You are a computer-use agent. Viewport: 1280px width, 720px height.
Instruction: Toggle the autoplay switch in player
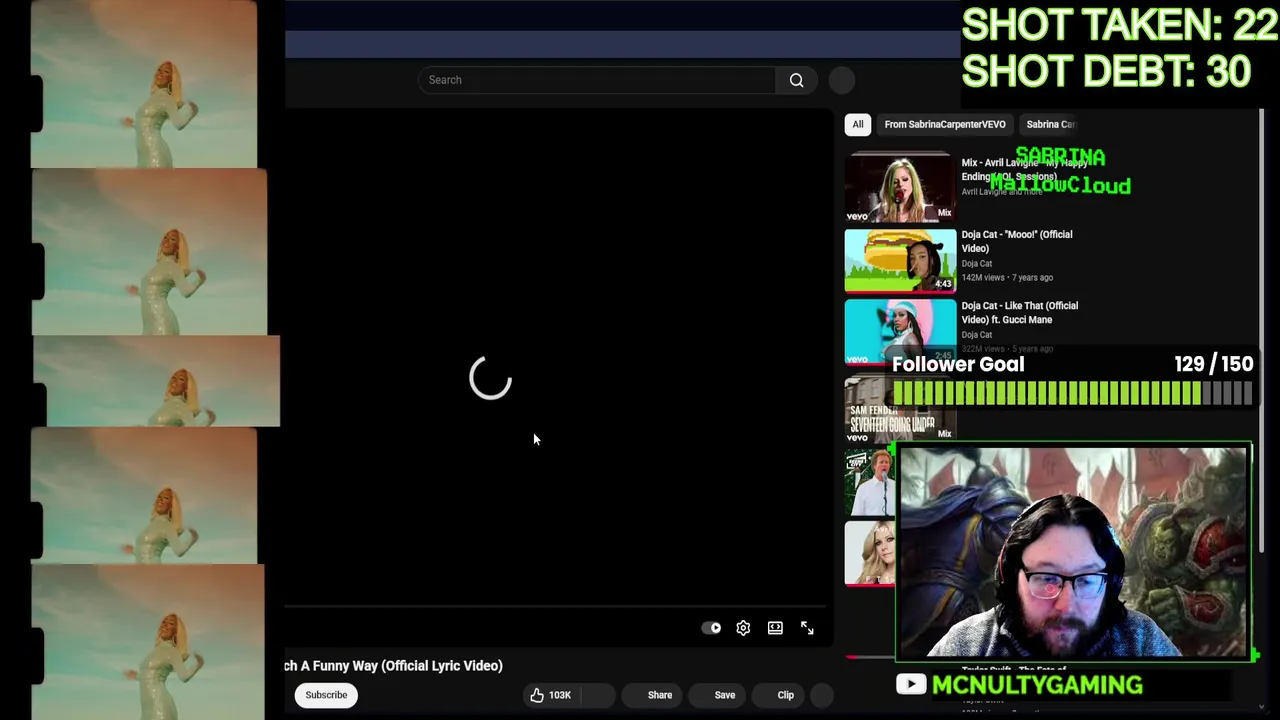[711, 628]
